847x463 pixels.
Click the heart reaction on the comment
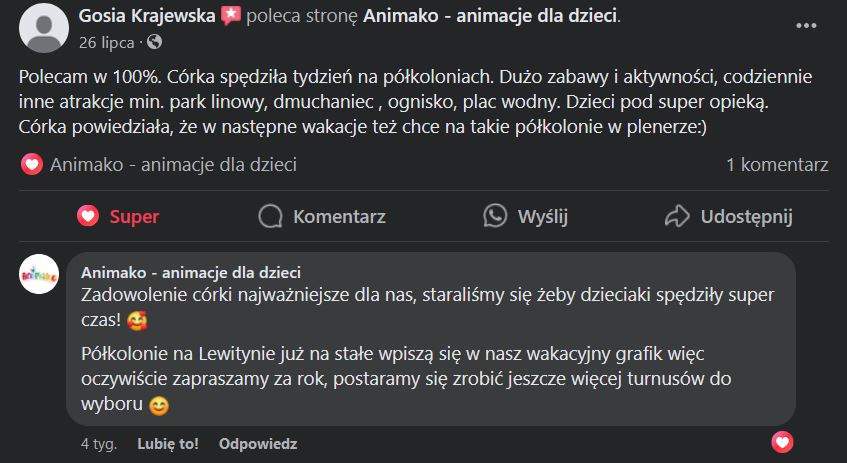pos(783,441)
